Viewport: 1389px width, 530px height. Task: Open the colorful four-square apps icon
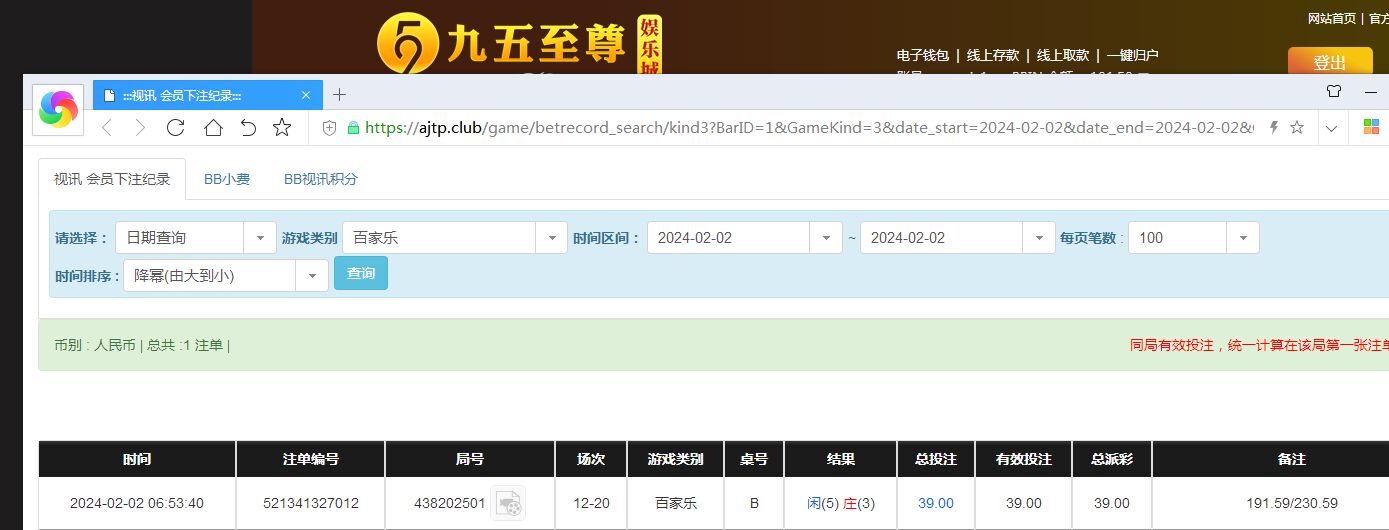[1372, 127]
